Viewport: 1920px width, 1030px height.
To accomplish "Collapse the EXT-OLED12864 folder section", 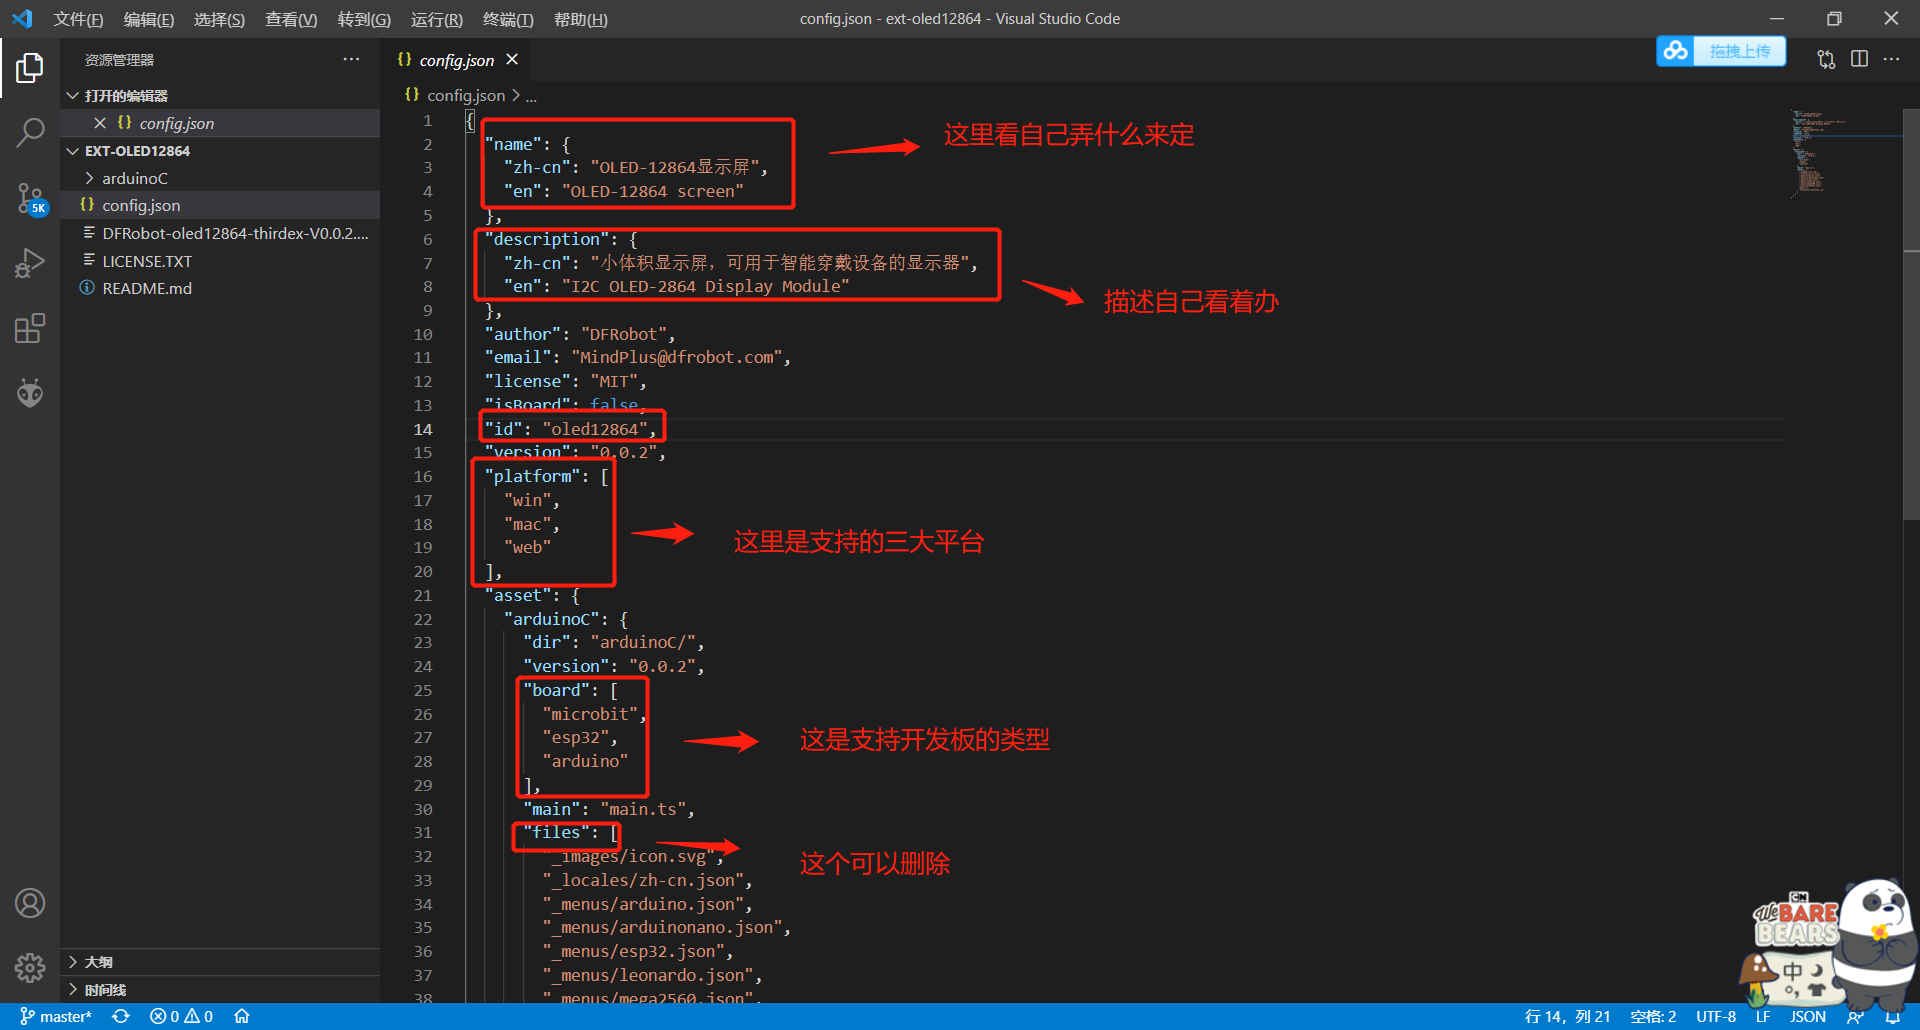I will [220, 151].
